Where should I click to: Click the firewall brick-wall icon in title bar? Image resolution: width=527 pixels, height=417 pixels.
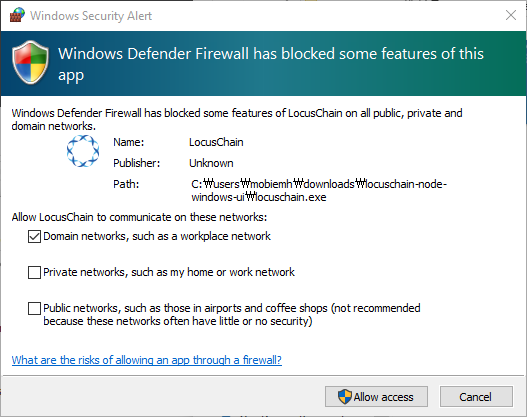click(x=17, y=15)
